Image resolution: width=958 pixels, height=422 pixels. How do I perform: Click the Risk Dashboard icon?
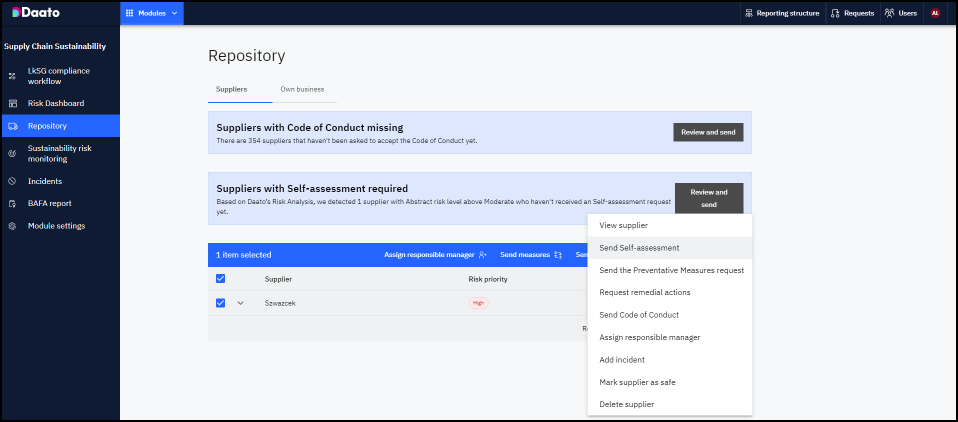[x=12, y=104]
